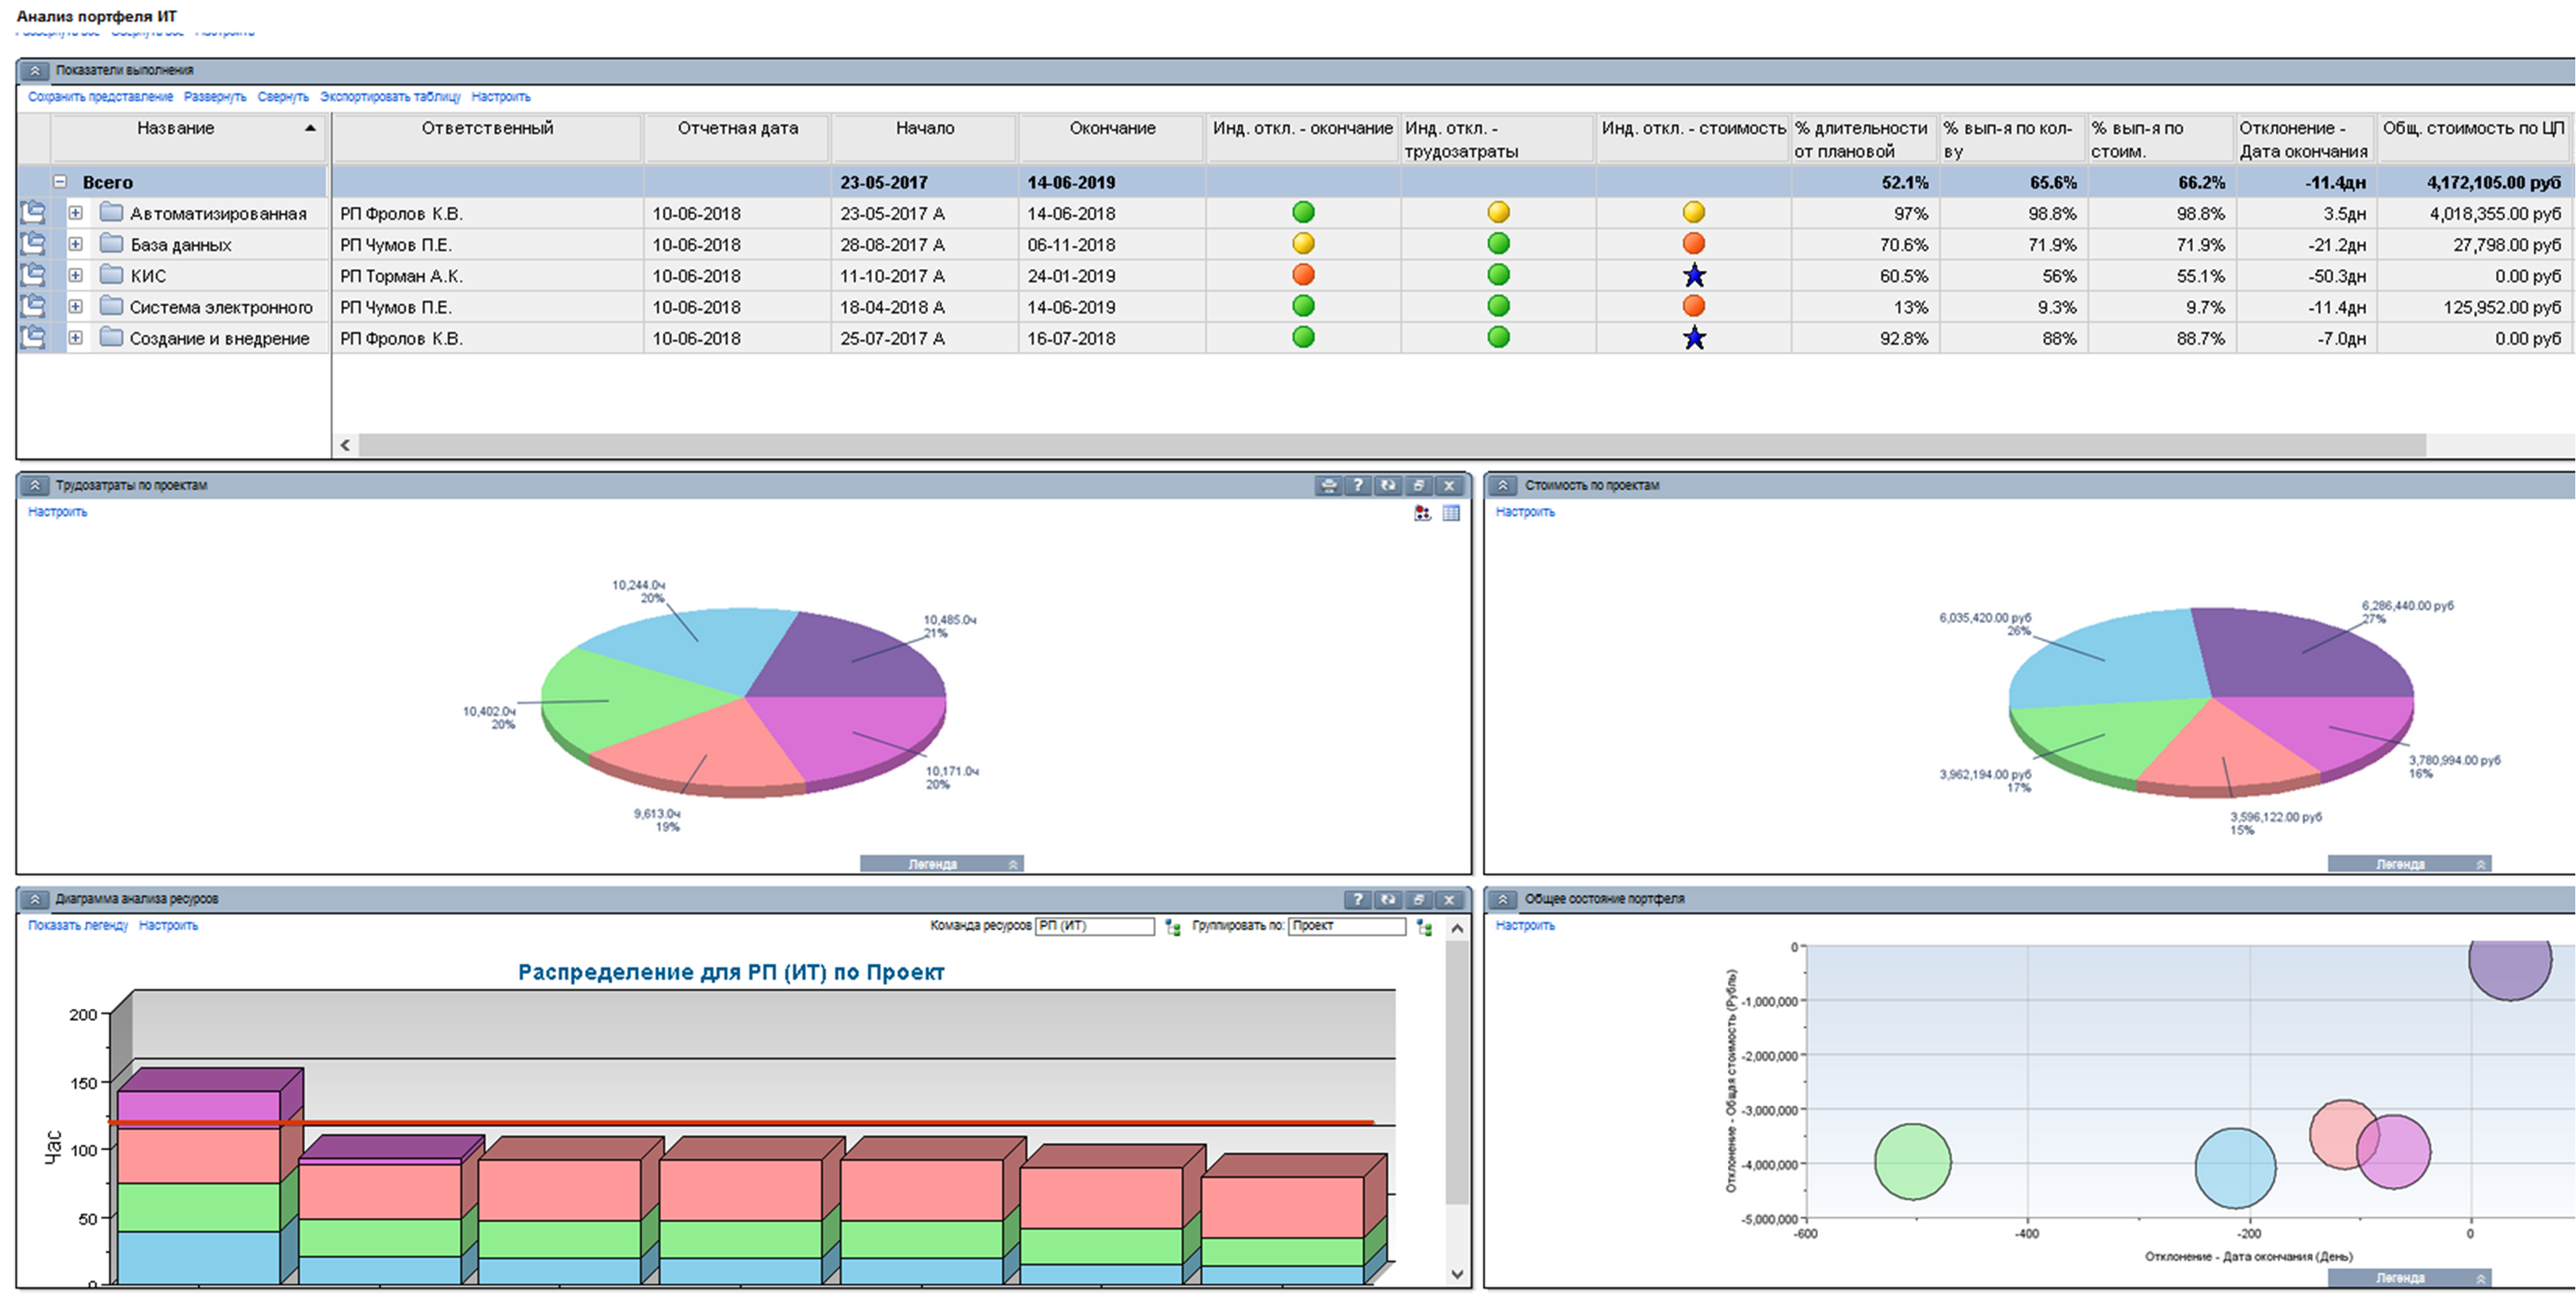Print the Трудозатраты по проектам chart

coord(1328,485)
